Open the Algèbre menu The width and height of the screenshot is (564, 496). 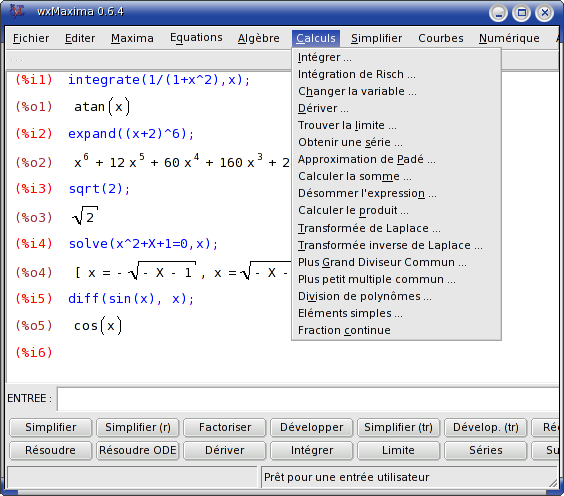(258, 38)
